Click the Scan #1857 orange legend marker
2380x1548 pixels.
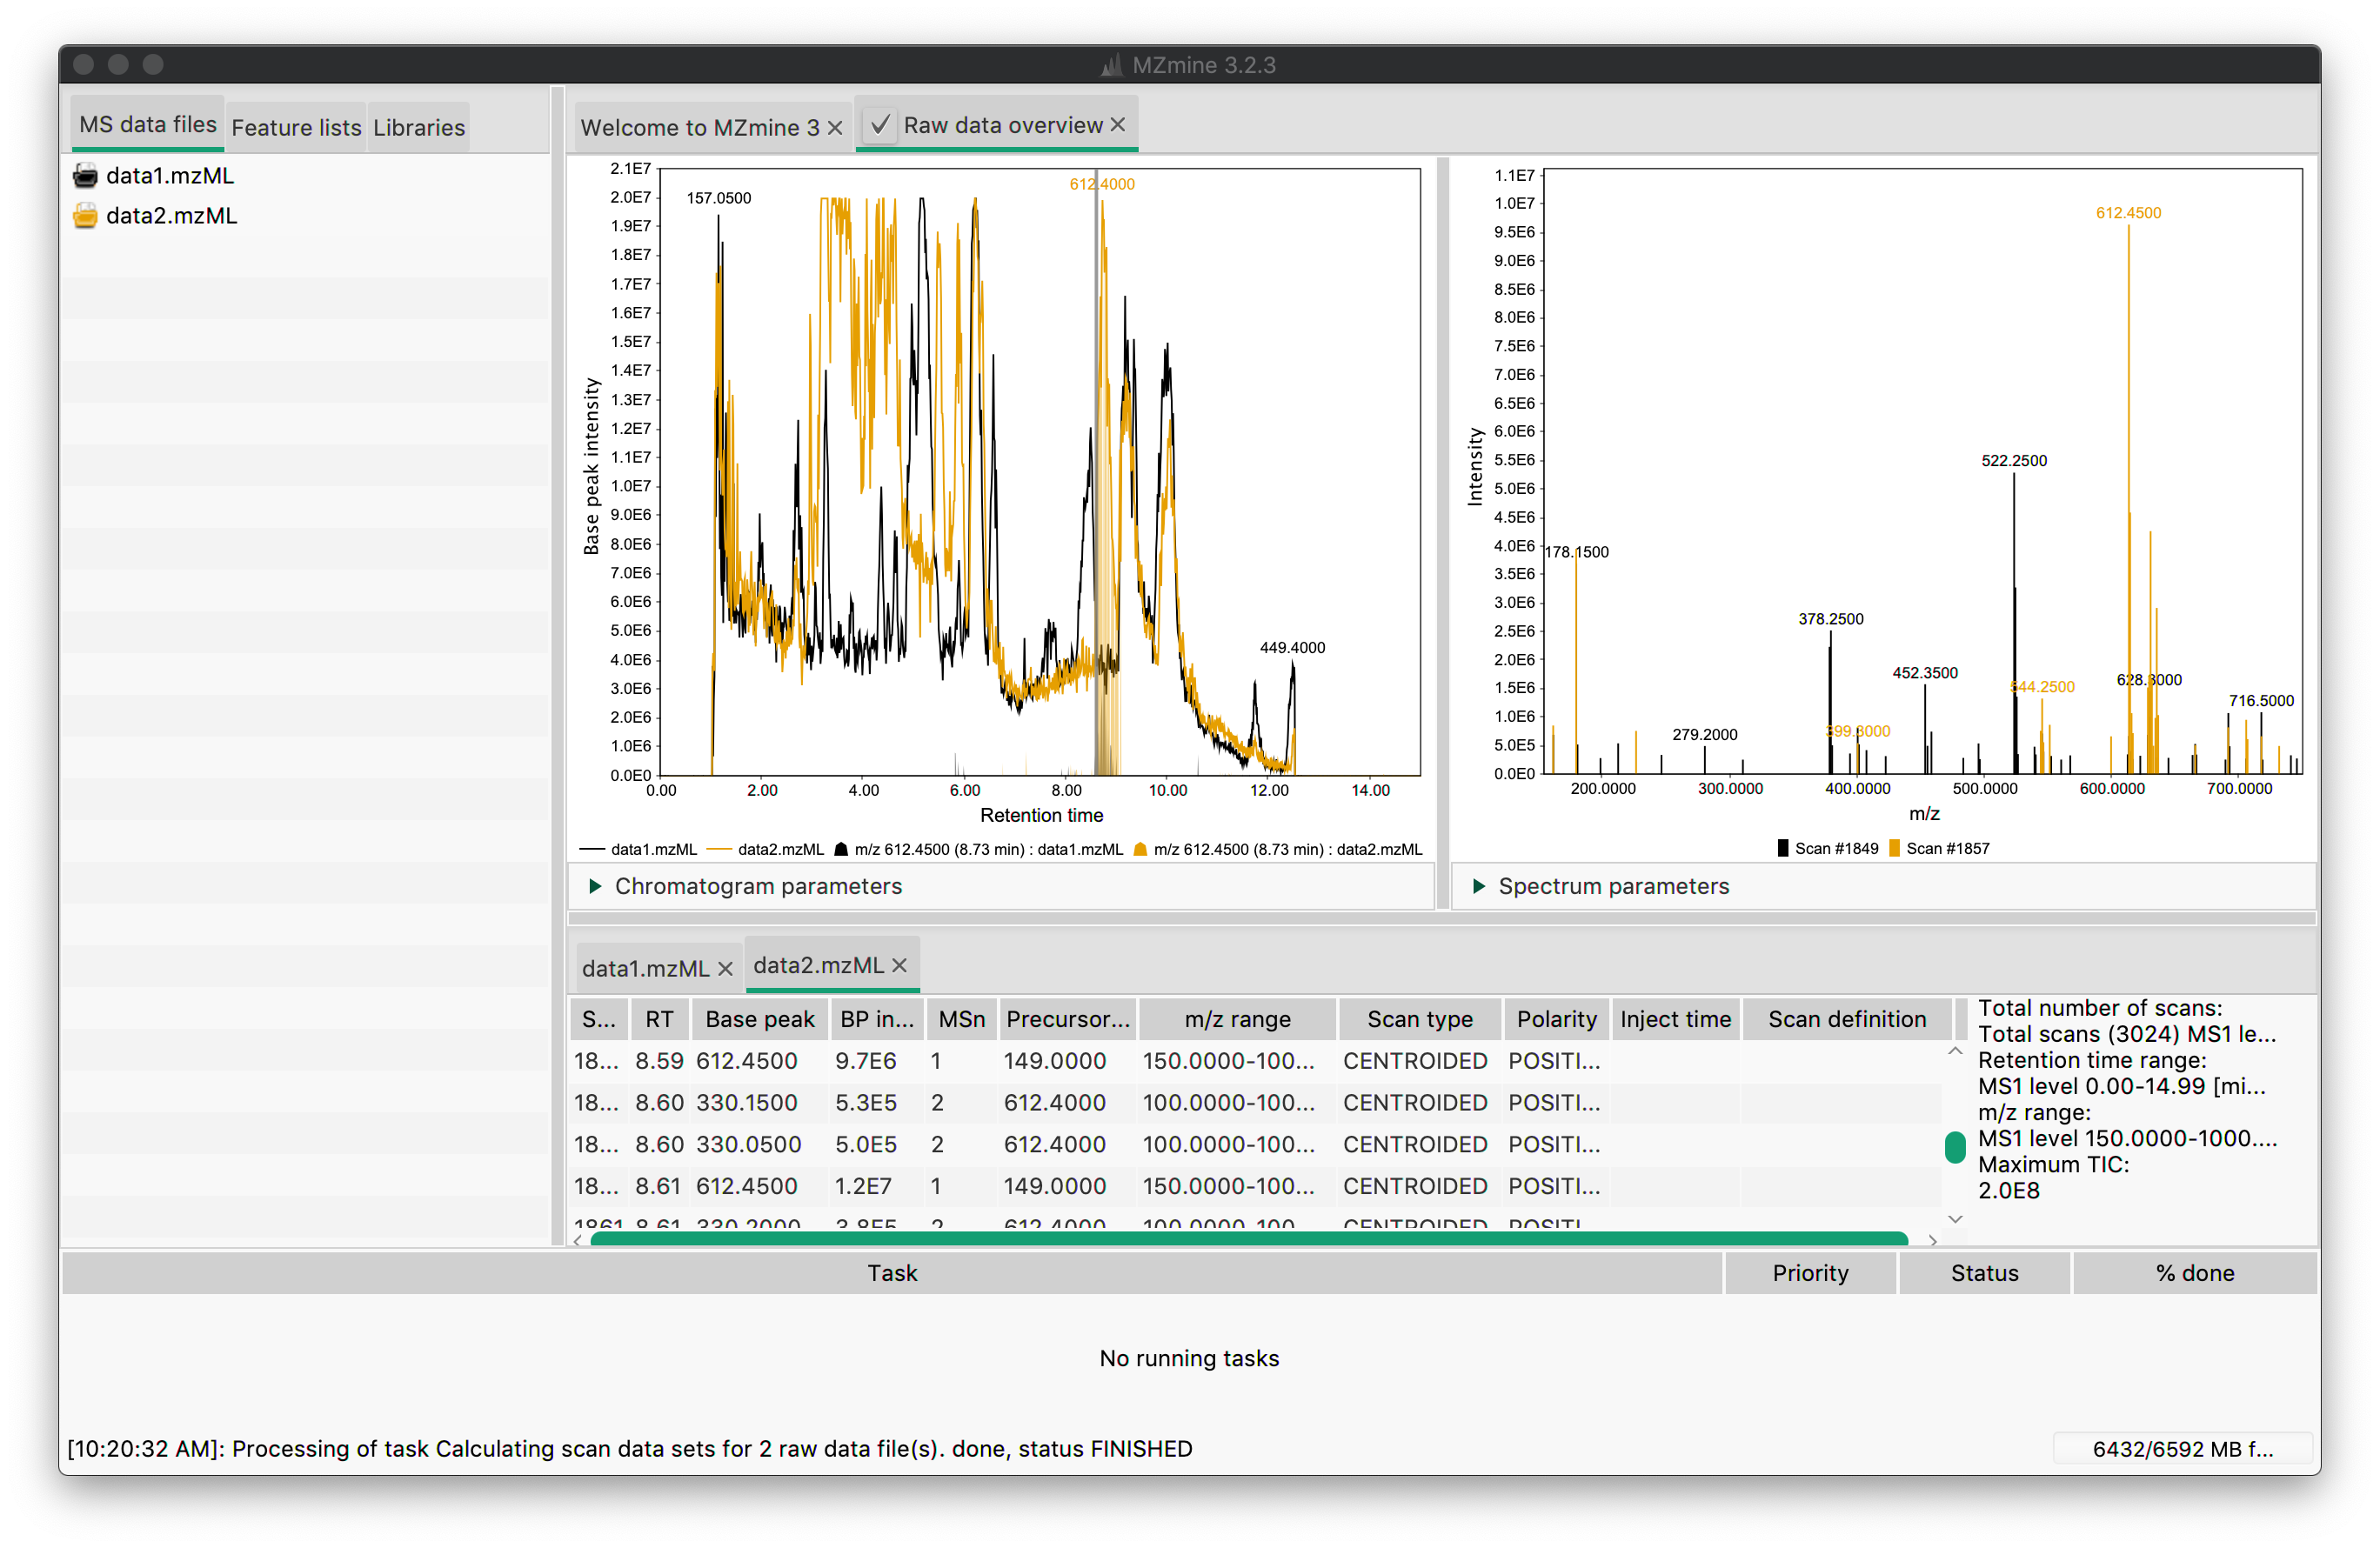[x=1893, y=849]
